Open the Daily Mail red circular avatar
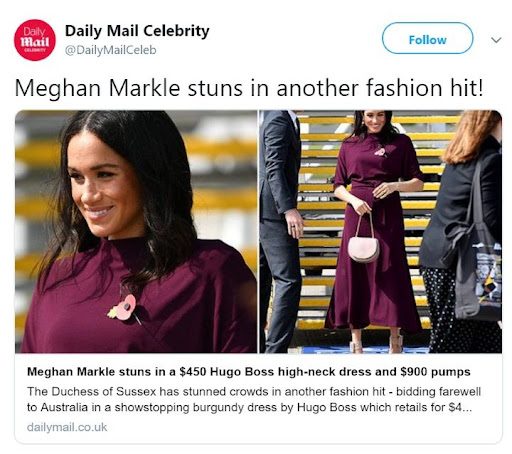 click(x=35, y=40)
